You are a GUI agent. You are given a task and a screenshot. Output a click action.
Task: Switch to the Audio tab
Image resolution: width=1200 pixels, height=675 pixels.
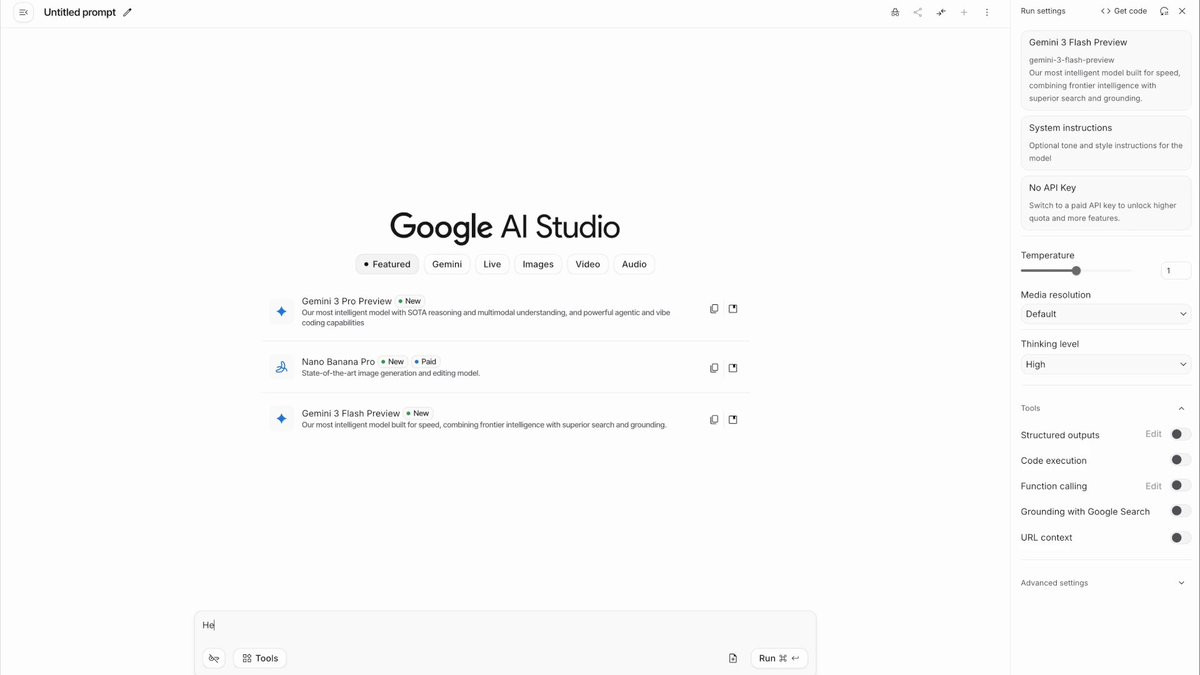click(x=634, y=264)
